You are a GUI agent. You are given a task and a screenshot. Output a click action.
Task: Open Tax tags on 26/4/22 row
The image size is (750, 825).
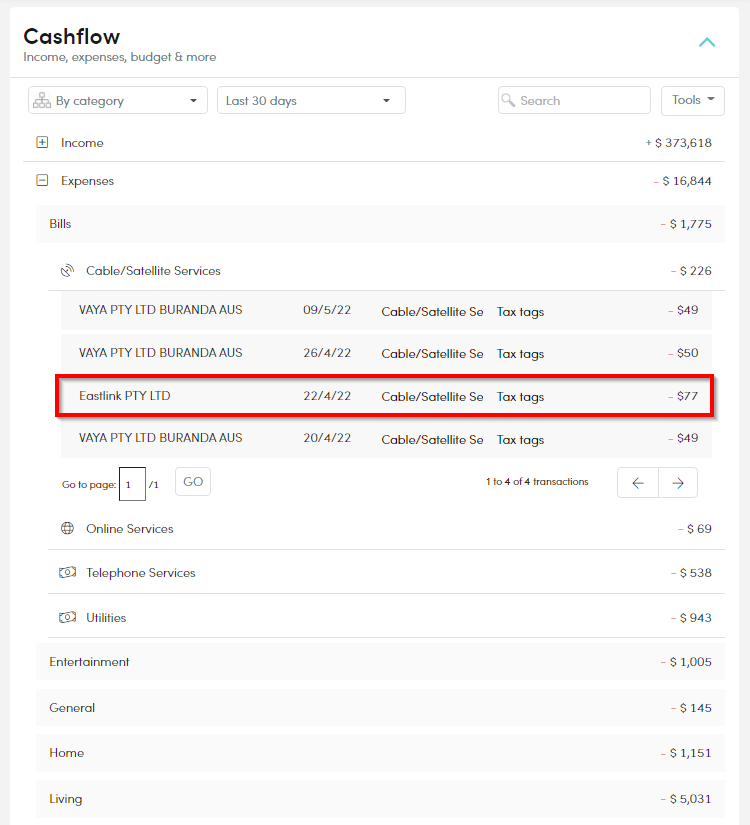[521, 354]
